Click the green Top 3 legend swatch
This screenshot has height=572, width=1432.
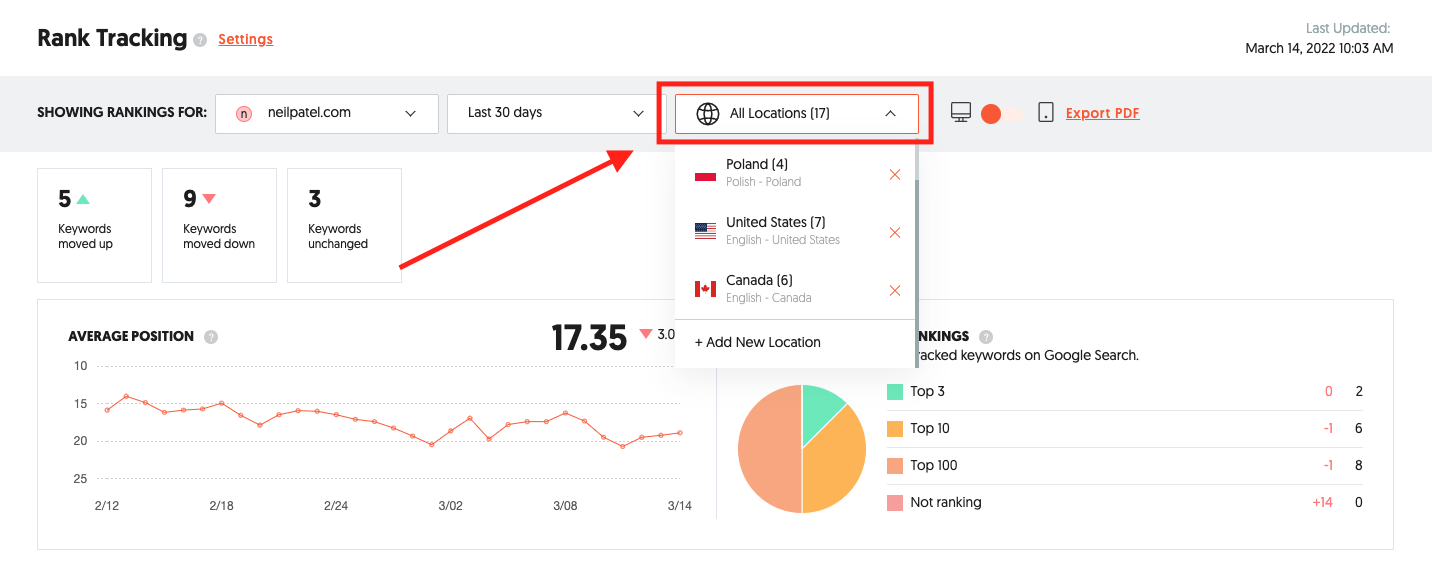pyautogui.click(x=895, y=392)
